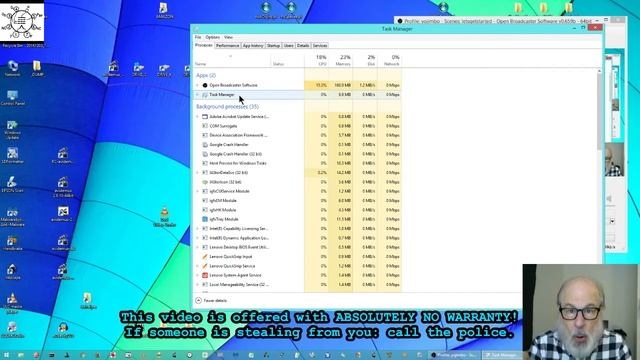The width and height of the screenshot is (640, 360).
Task: Sort processes by CPU column
Action: click(x=317, y=60)
